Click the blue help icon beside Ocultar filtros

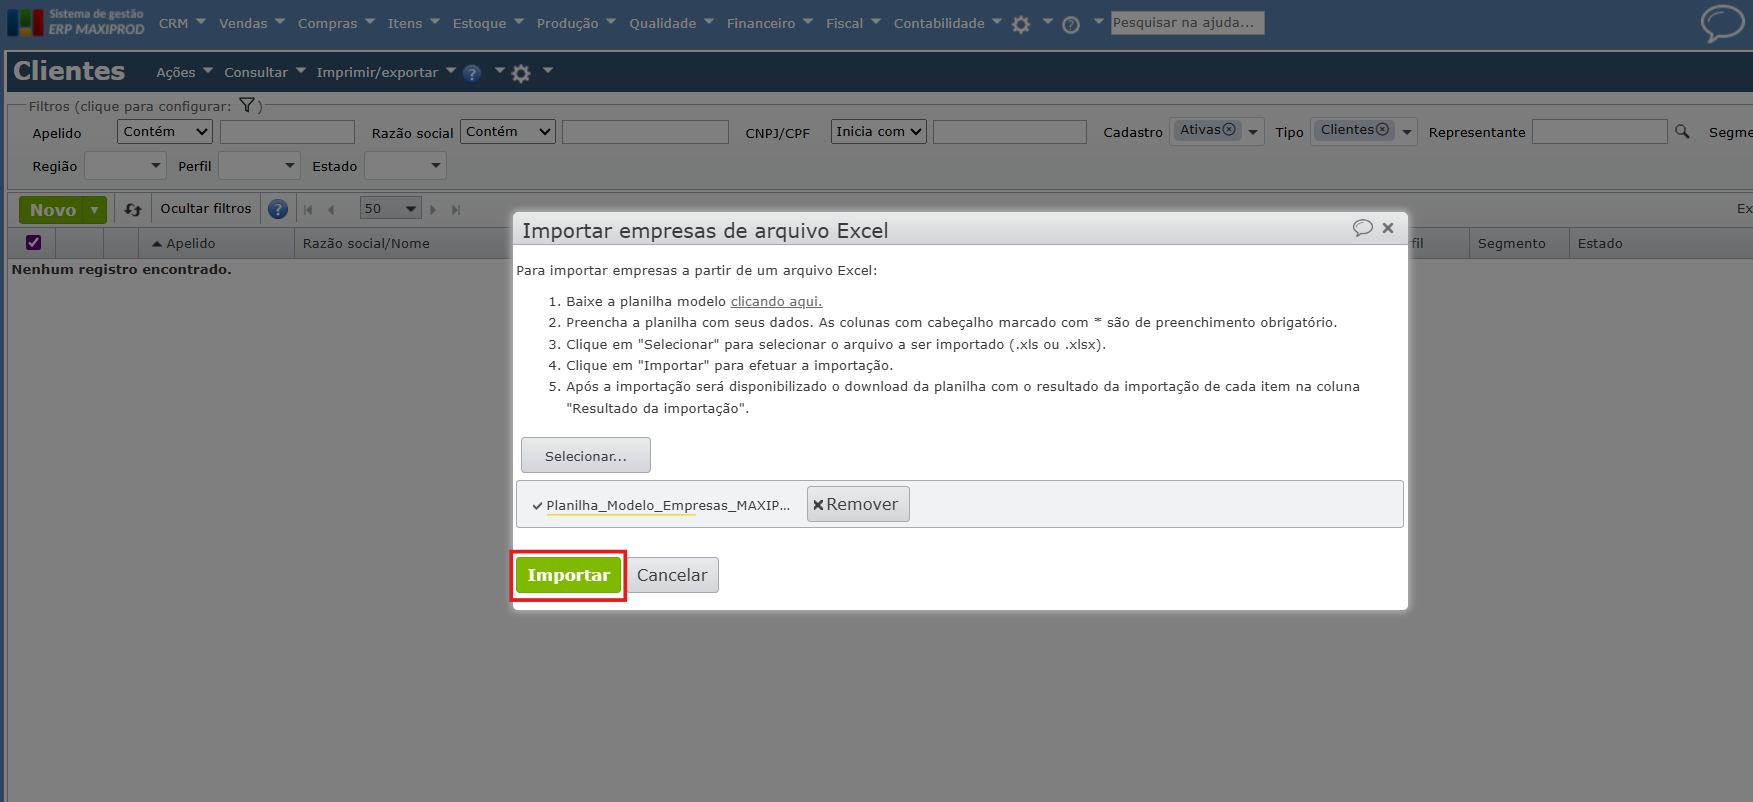(278, 209)
